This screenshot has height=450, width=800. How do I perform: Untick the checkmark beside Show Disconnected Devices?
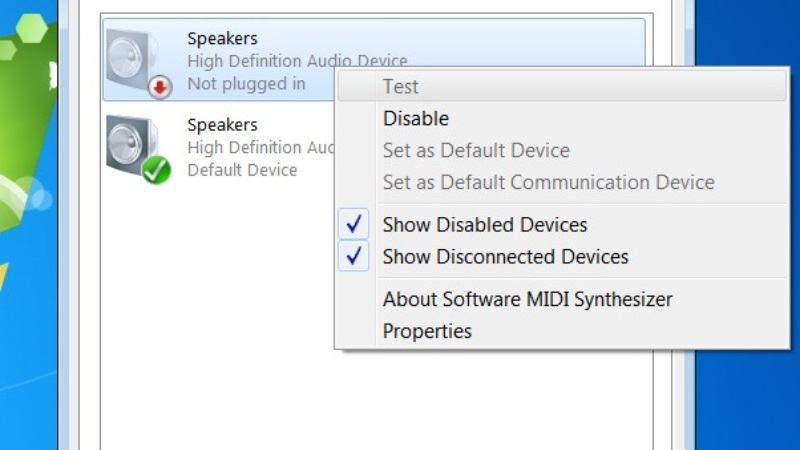coord(354,257)
